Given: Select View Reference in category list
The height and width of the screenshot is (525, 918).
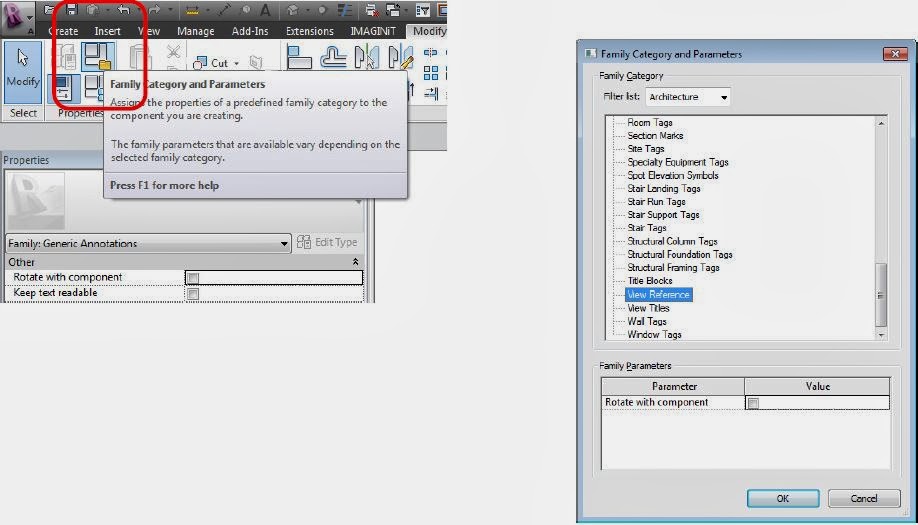Looking at the screenshot, I should tap(659, 294).
